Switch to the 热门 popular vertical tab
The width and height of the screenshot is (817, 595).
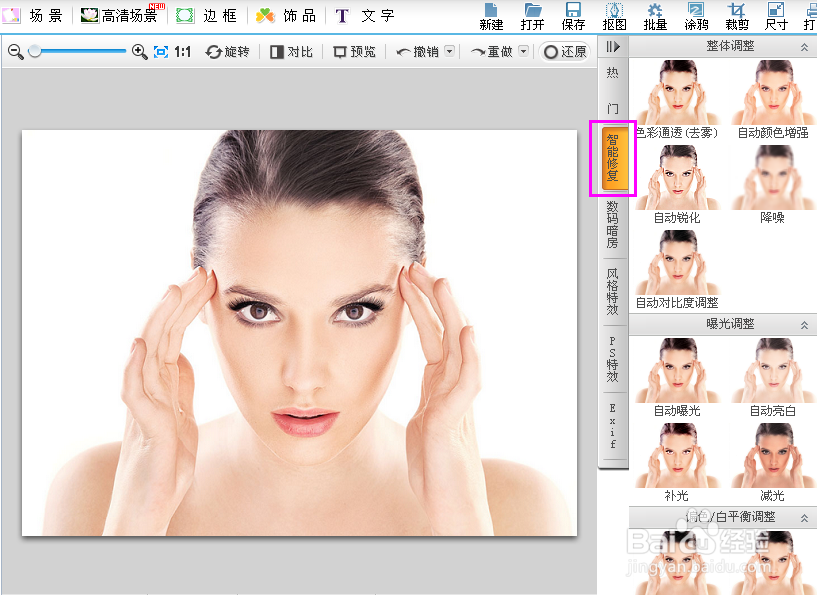613,90
